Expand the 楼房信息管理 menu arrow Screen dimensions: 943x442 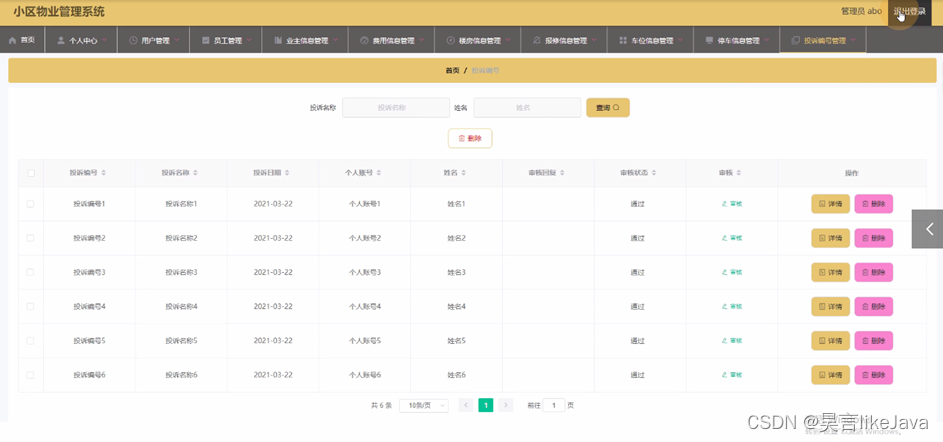coord(508,40)
